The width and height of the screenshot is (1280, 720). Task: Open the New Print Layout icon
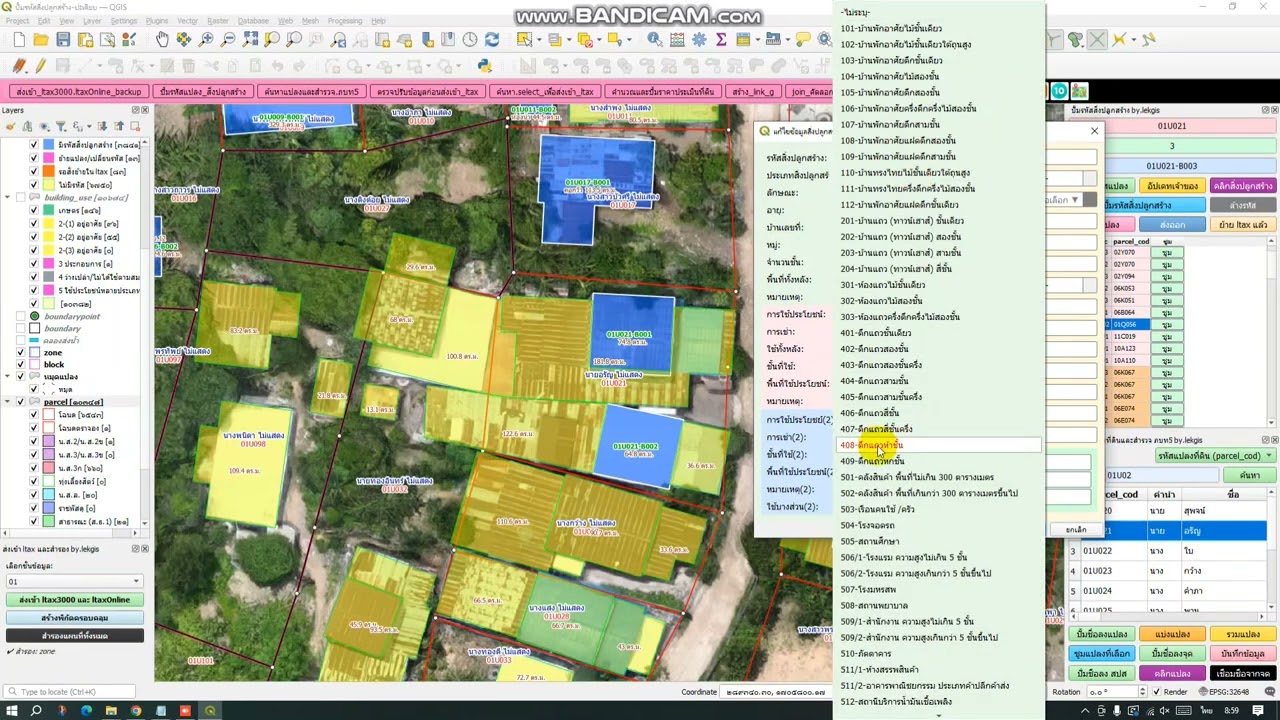[x=85, y=40]
